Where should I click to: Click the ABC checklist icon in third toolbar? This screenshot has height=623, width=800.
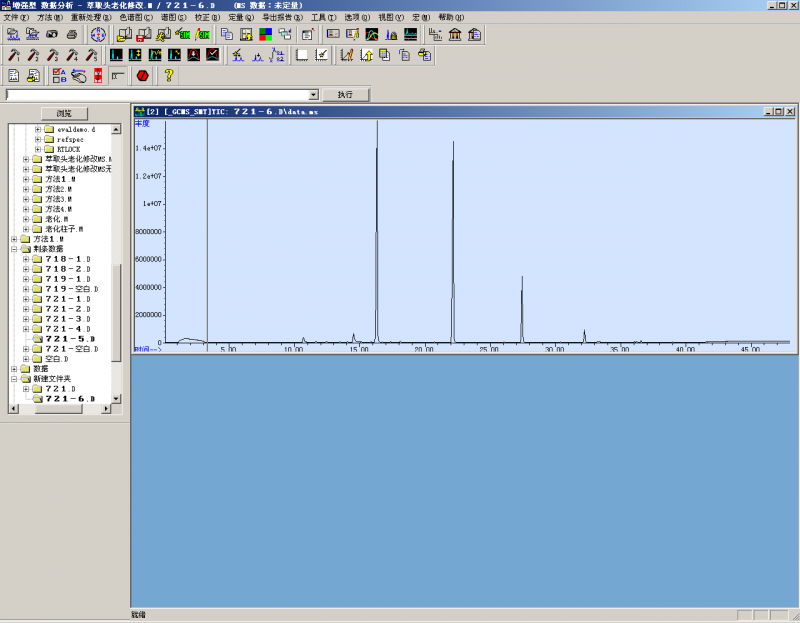pyautogui.click(x=58, y=75)
